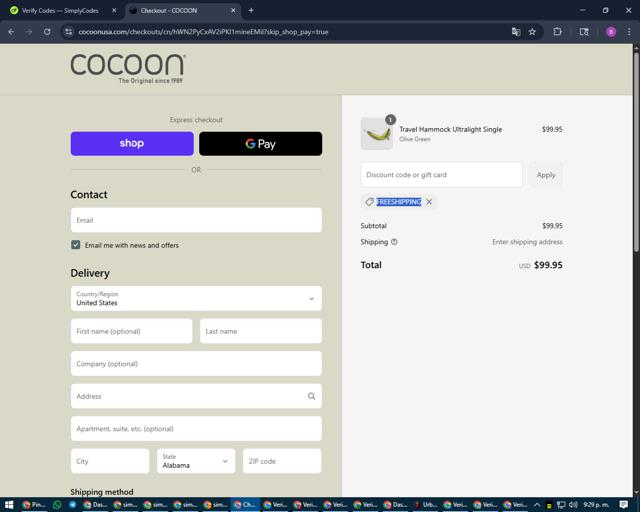
Task: Pay with the Google Pay button
Action: click(x=260, y=144)
